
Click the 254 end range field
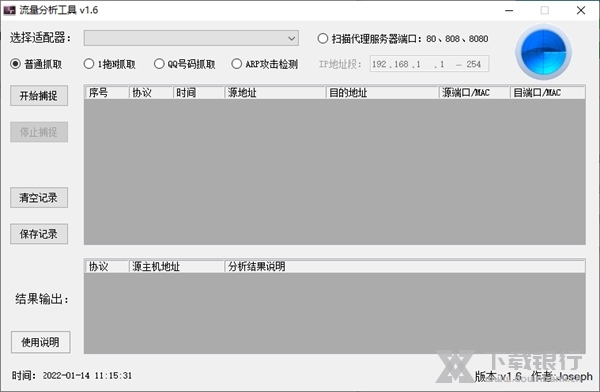pyautogui.click(x=474, y=64)
